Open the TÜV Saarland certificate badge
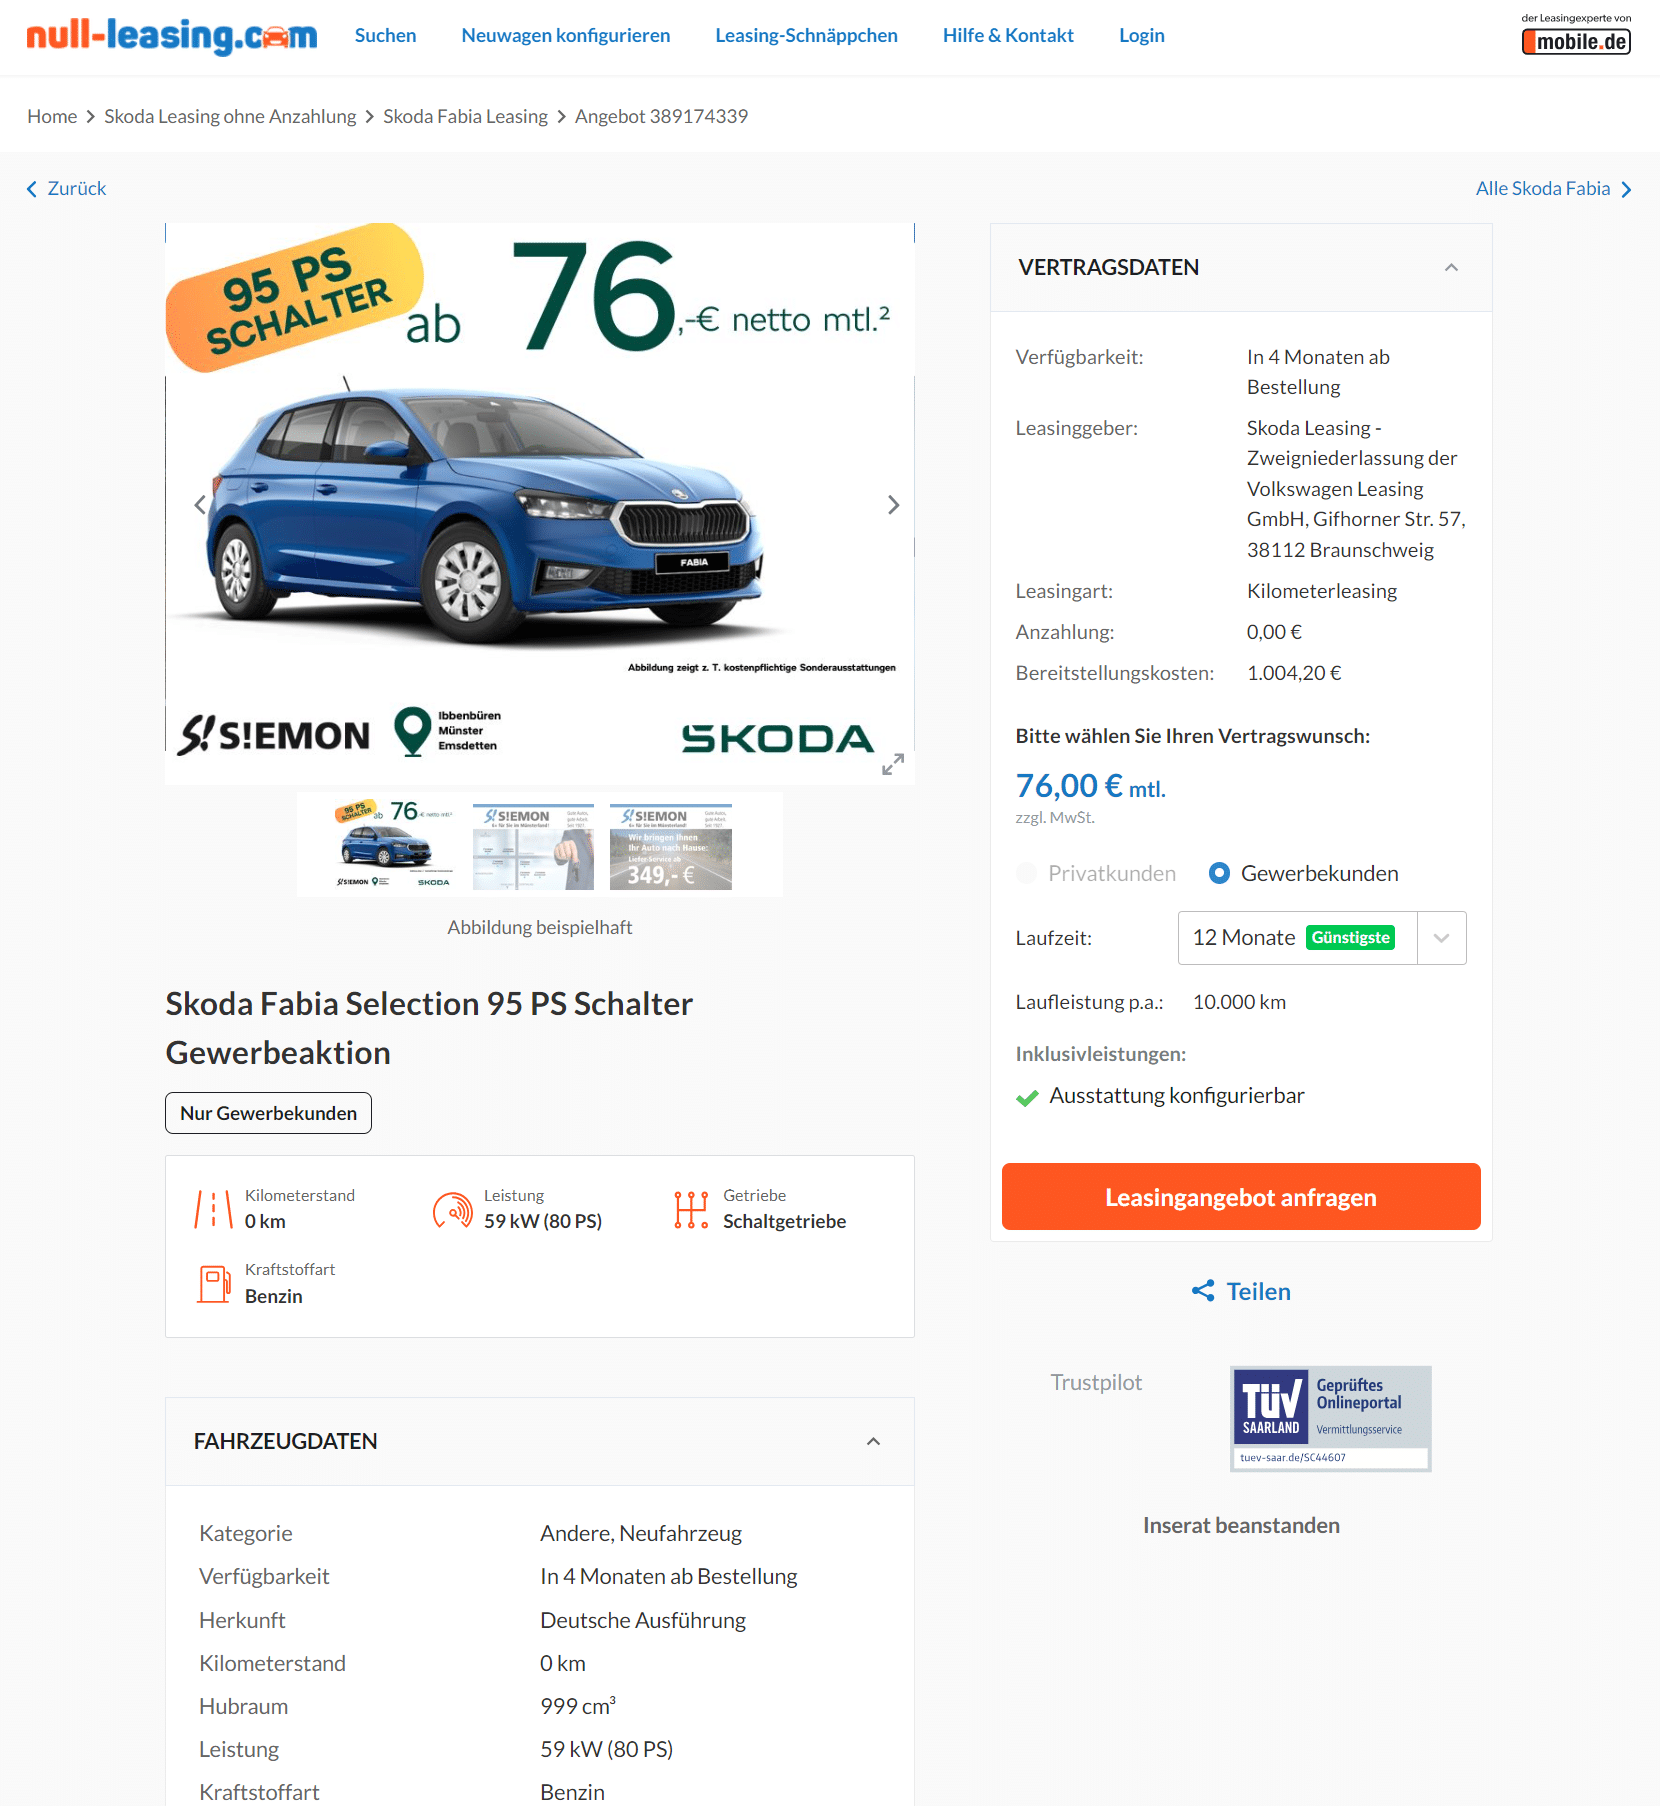 click(1331, 1418)
